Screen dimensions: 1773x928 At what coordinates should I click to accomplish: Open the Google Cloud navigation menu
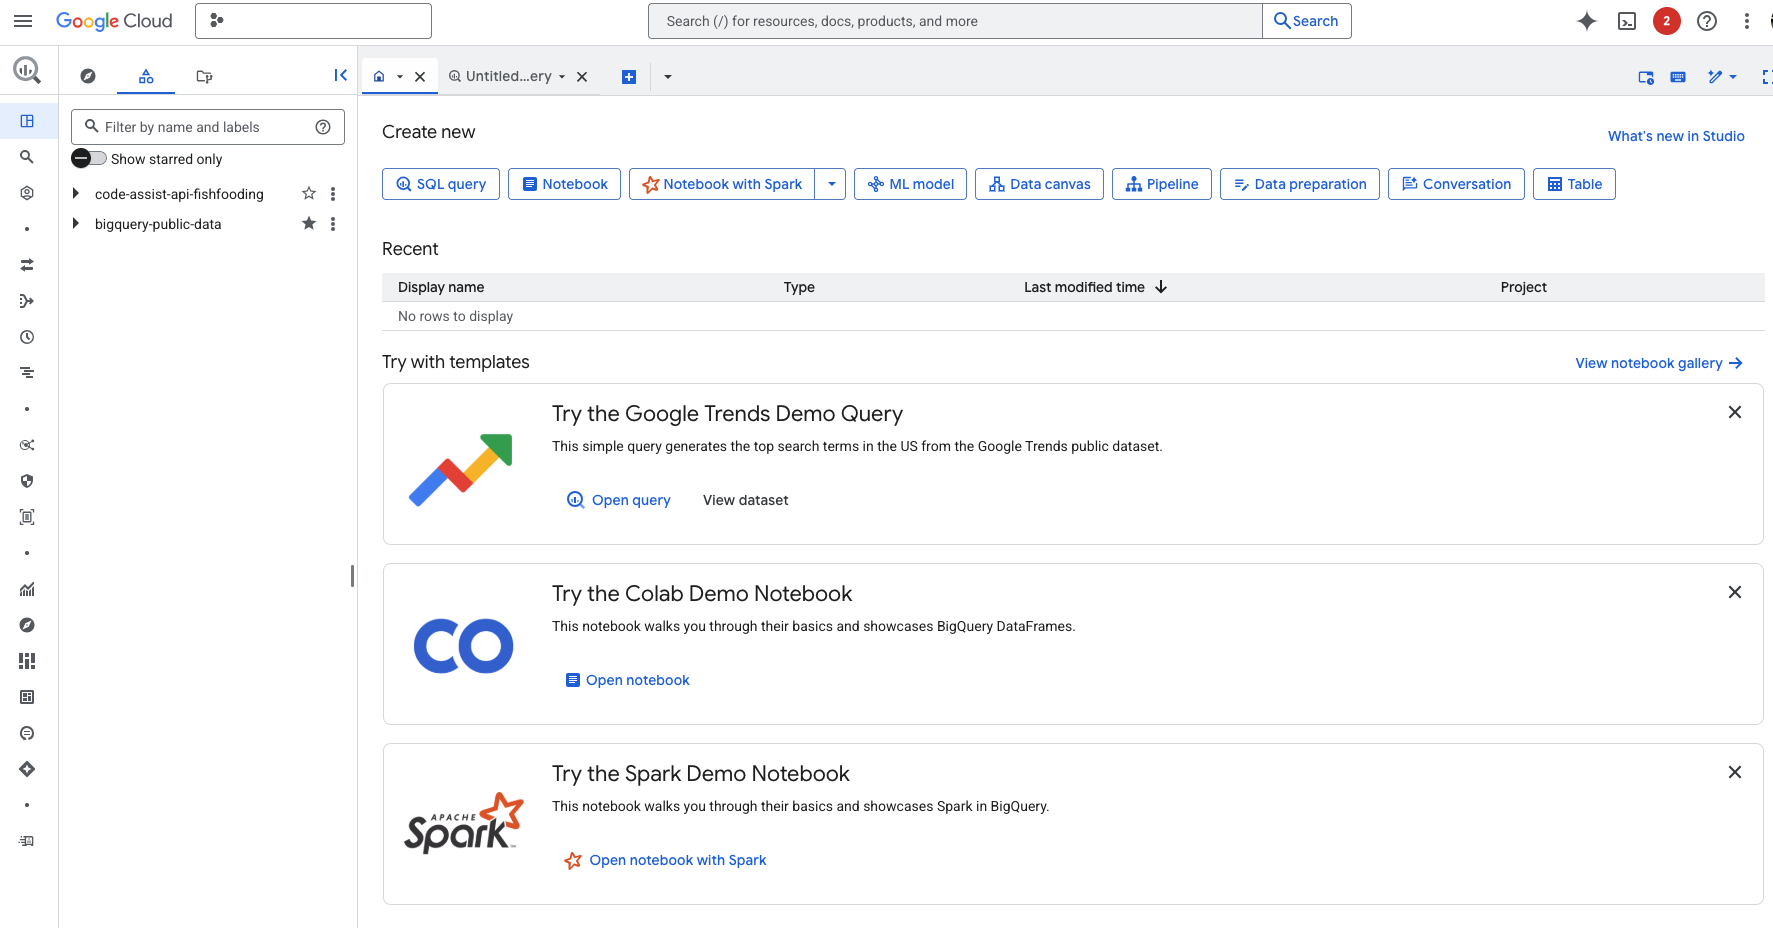click(x=23, y=21)
